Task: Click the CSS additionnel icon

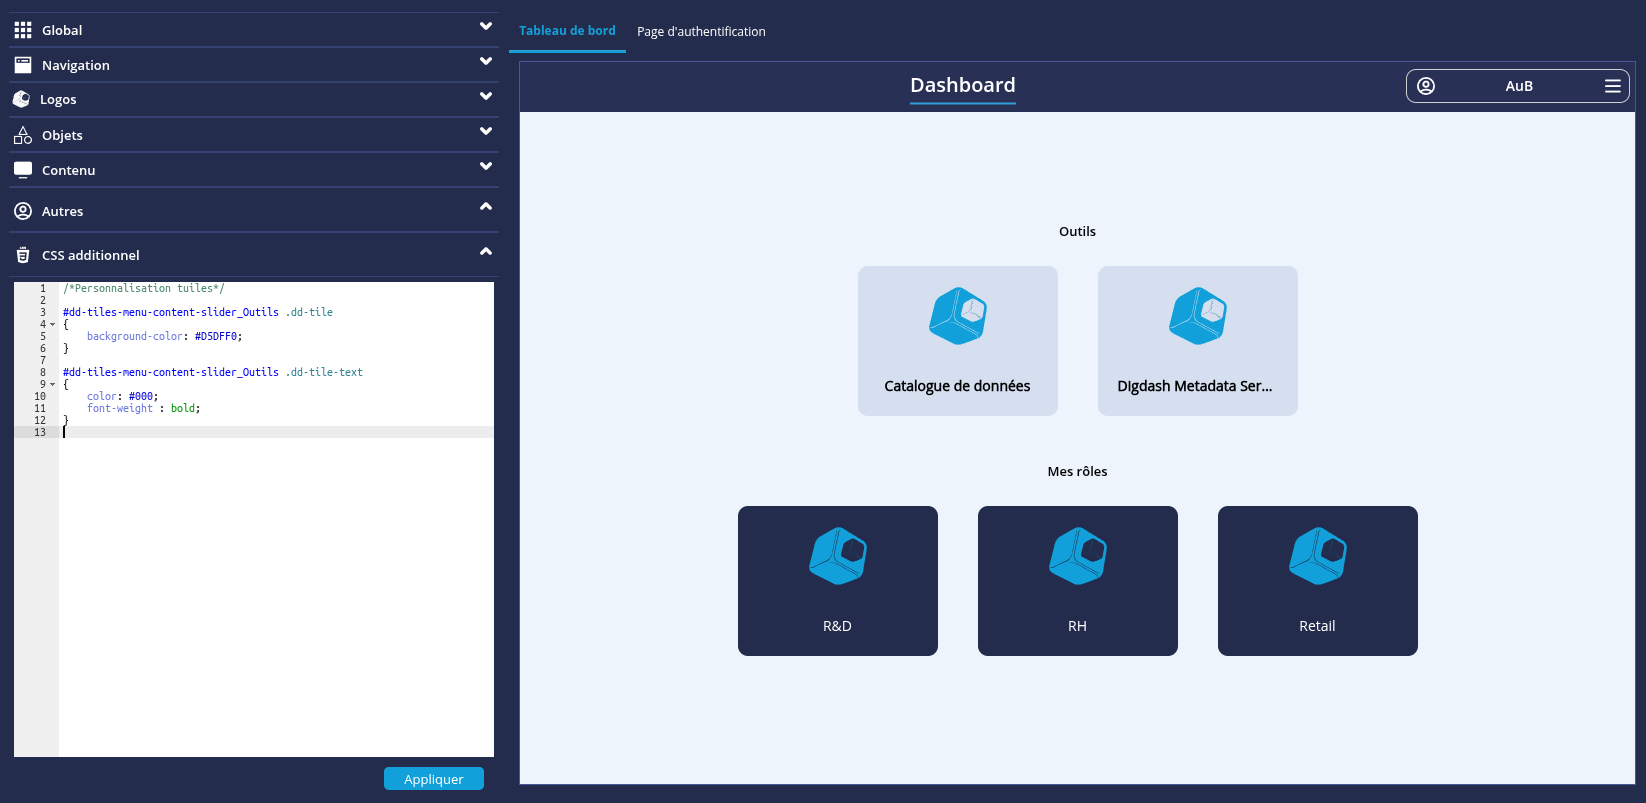Action: click(x=23, y=255)
